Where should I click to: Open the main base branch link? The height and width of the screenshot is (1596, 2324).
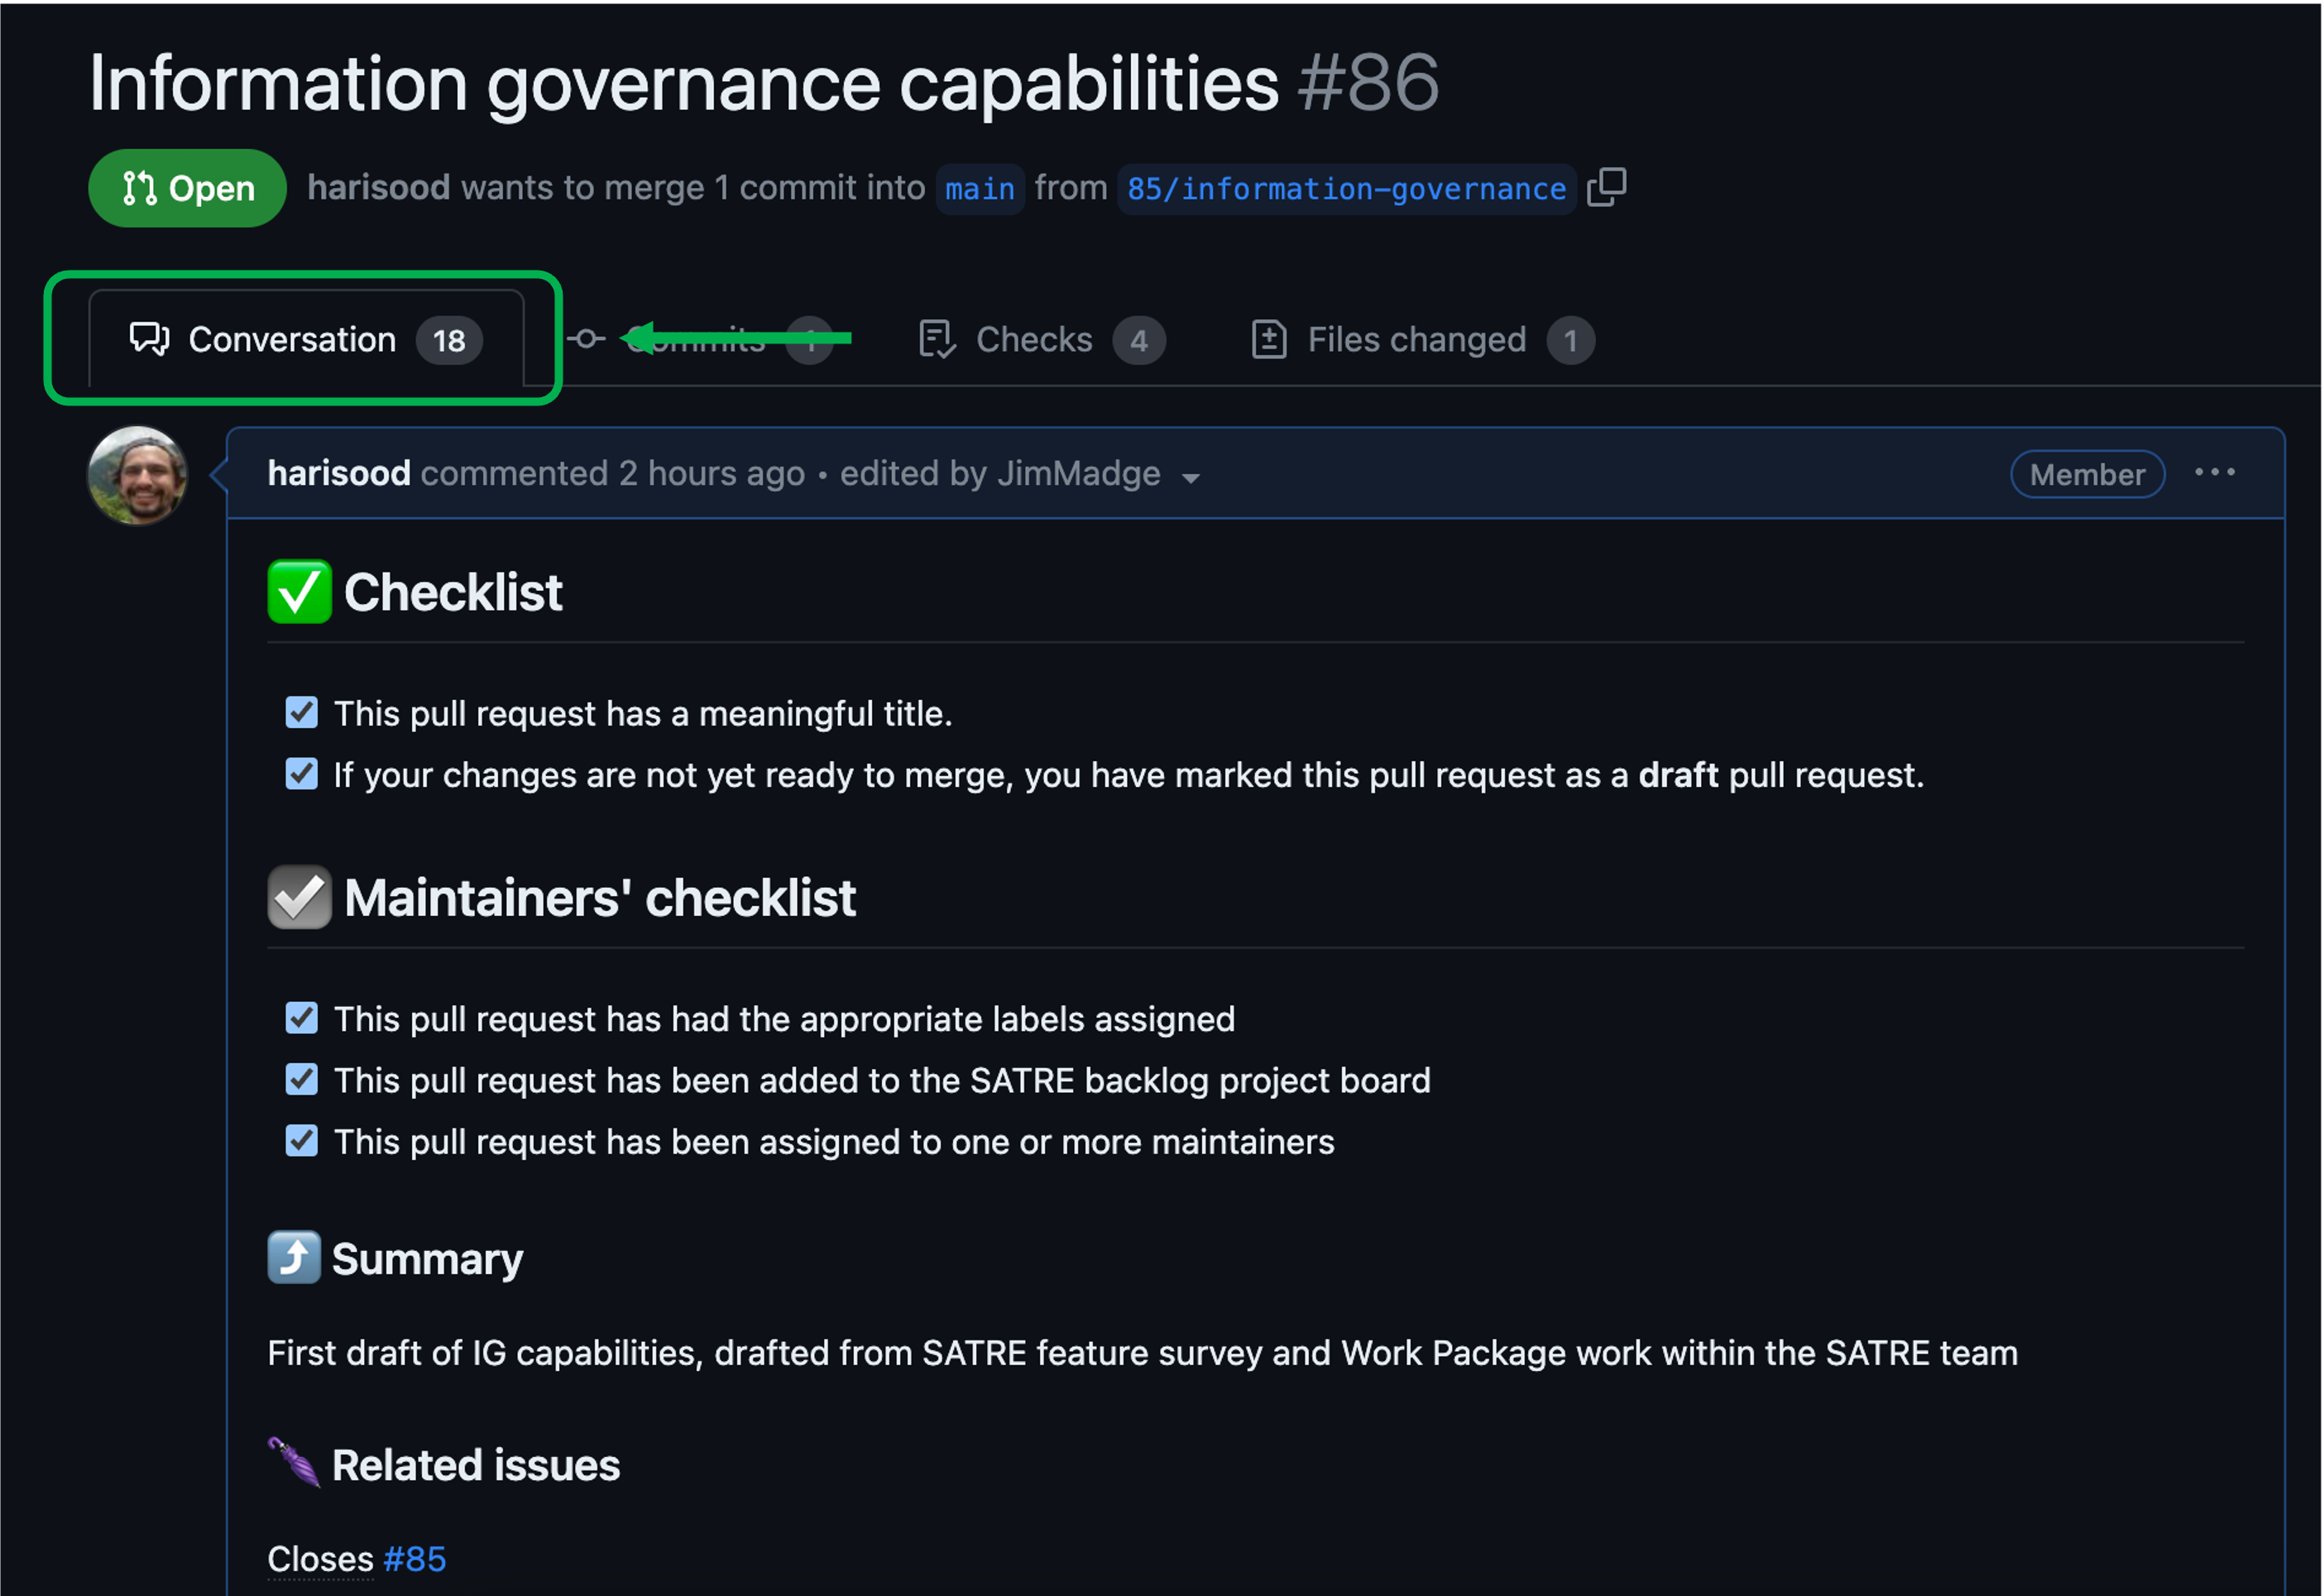[980, 189]
